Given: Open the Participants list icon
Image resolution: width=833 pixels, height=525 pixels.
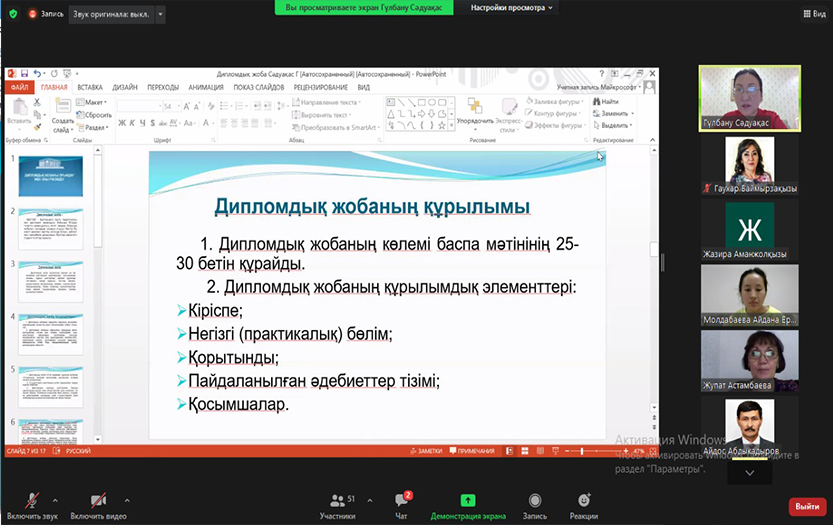Looking at the screenshot, I should [337, 500].
